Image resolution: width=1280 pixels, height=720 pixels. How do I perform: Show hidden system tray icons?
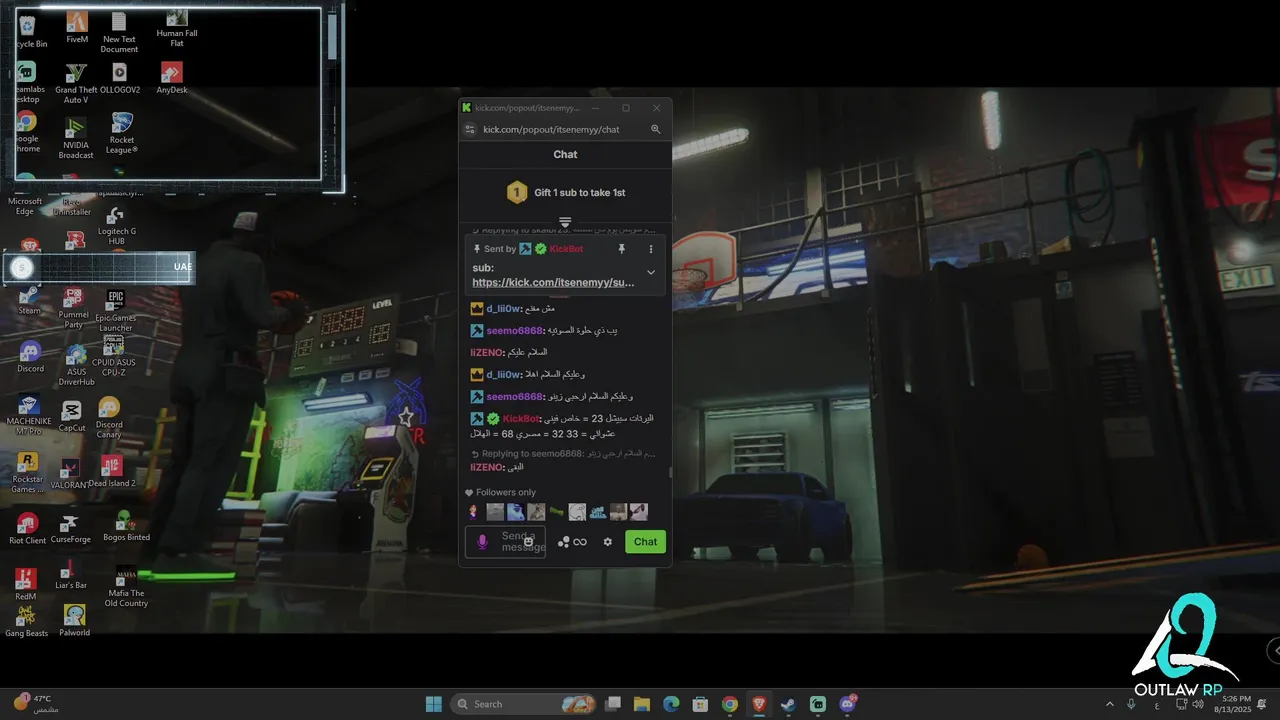pos(1109,704)
